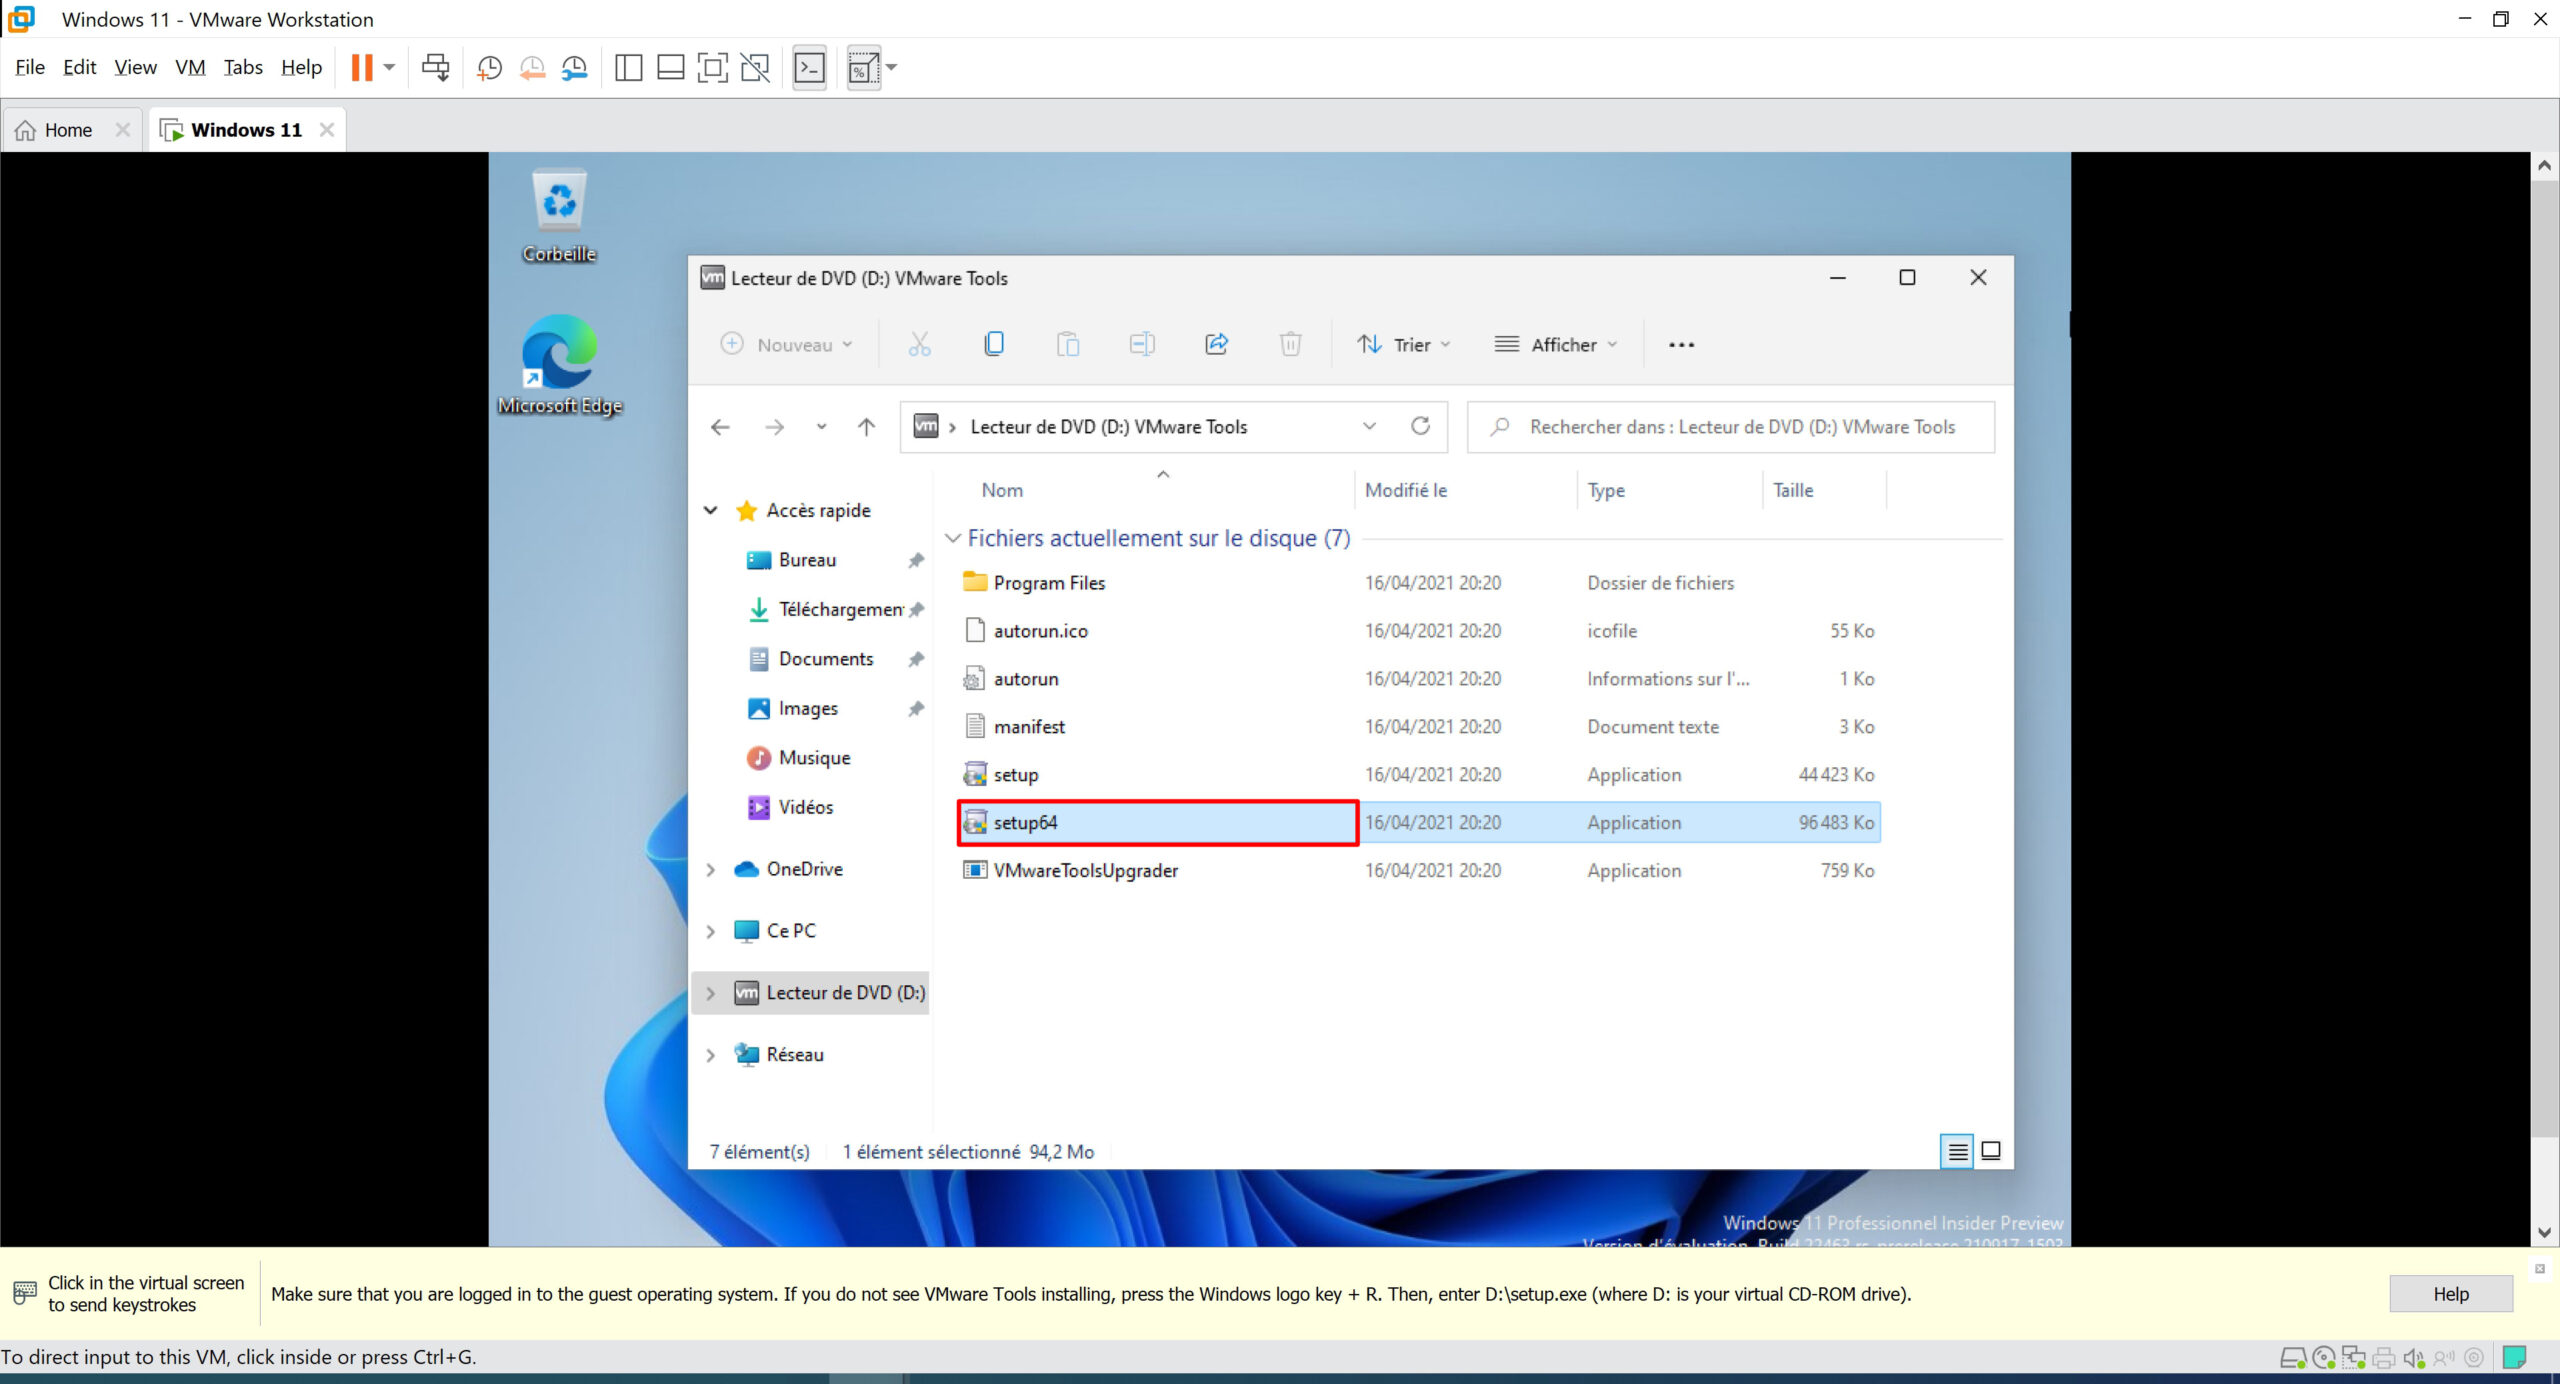Open the Trier sort dropdown
2560x1384 pixels.
click(x=1403, y=345)
